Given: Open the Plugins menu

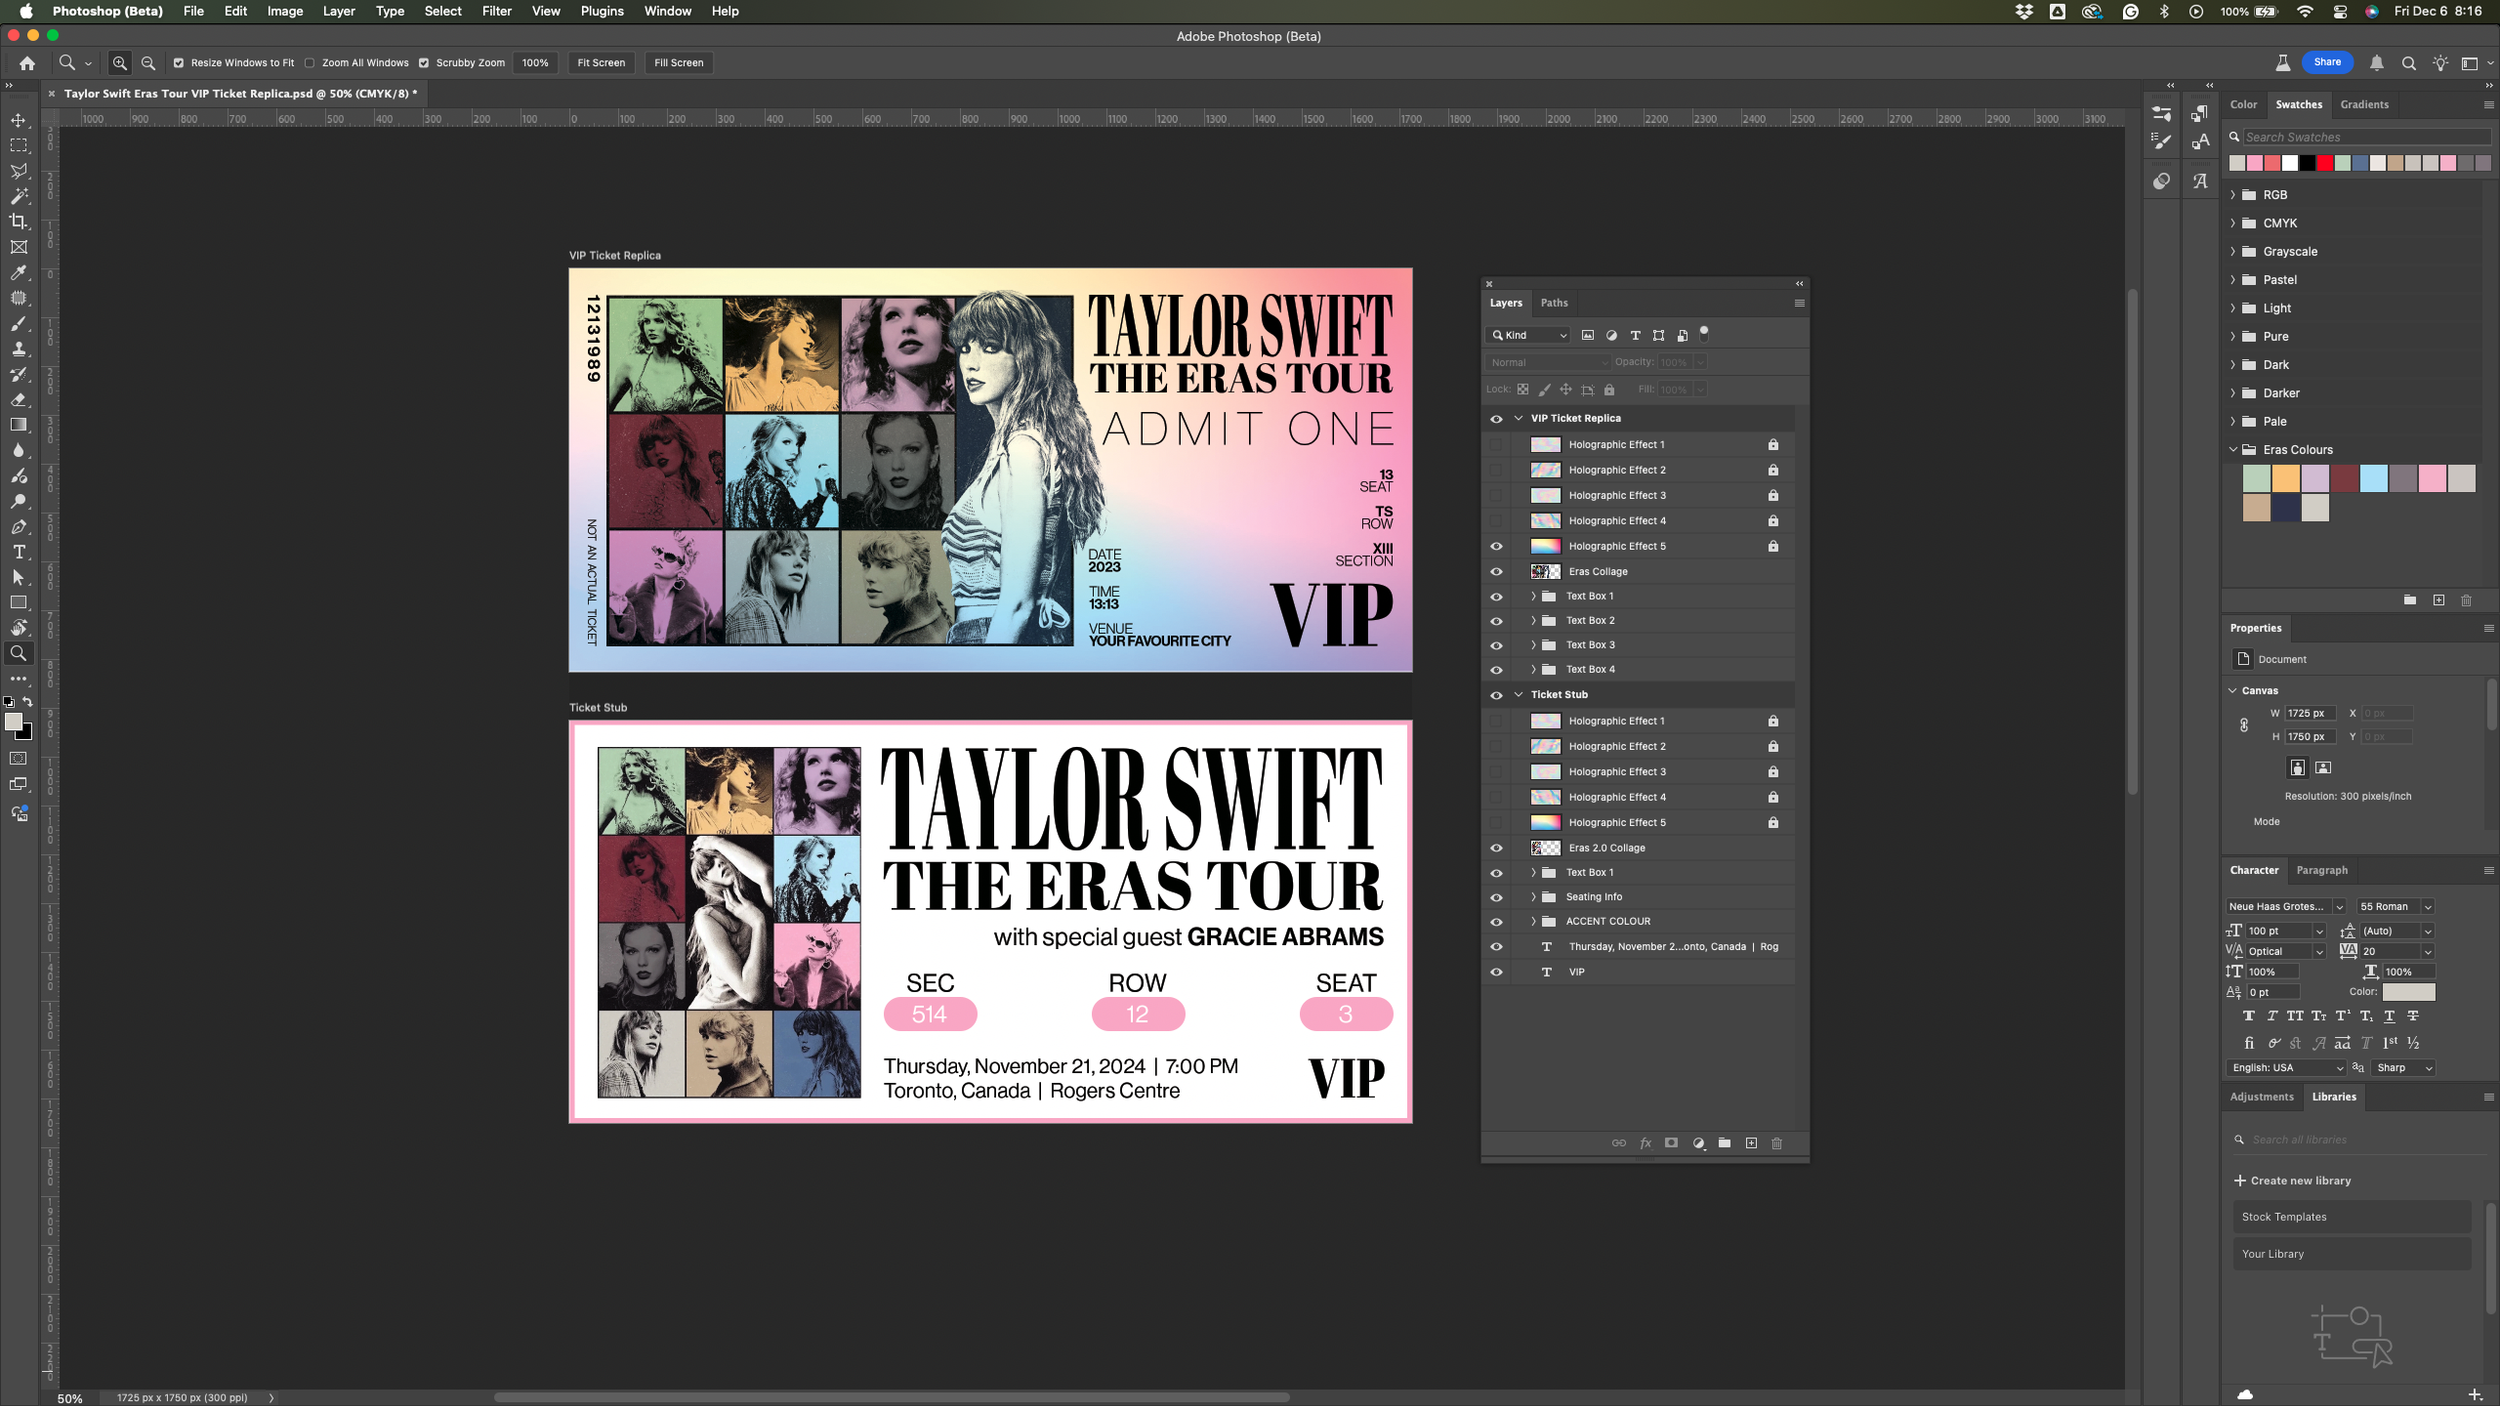Looking at the screenshot, I should click(602, 11).
